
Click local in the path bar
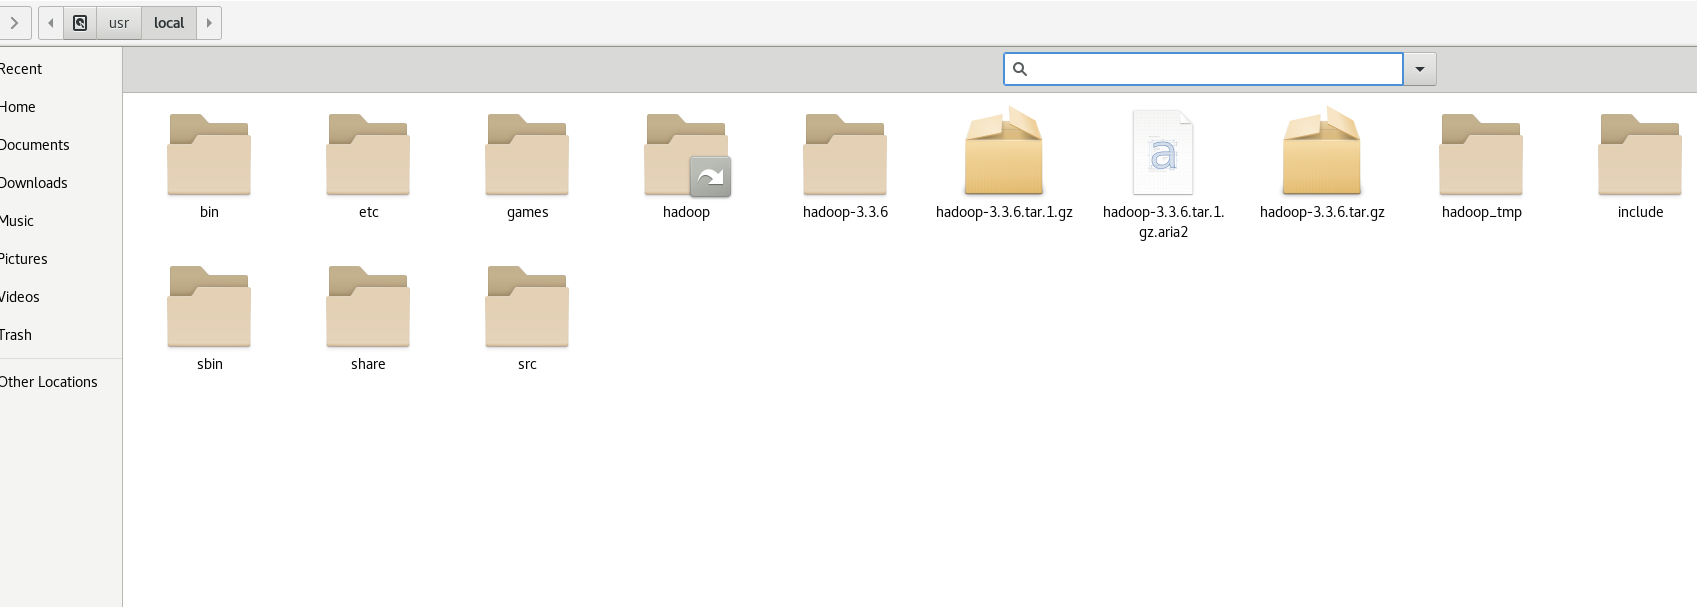(x=169, y=23)
